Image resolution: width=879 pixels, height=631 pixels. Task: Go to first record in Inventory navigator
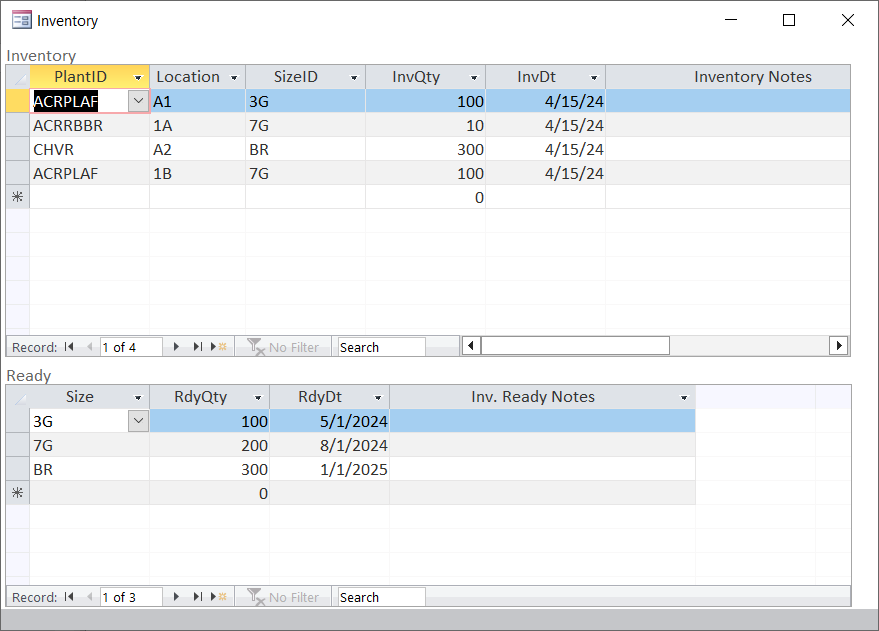[x=69, y=347]
